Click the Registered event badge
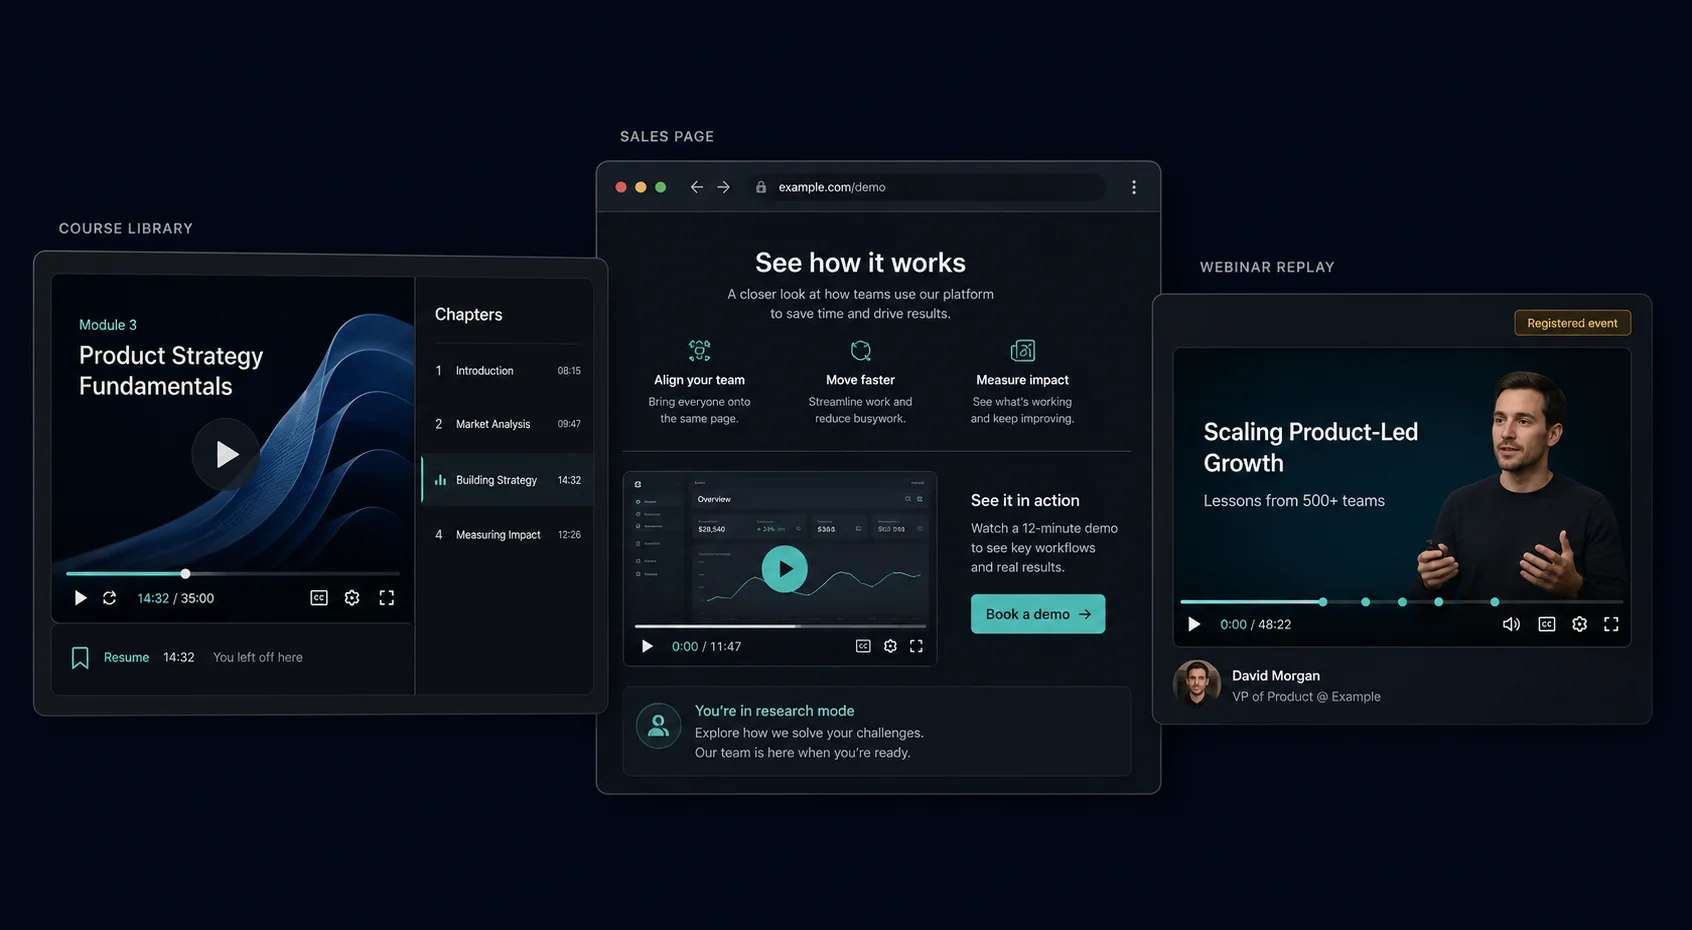1692x930 pixels. 1572,323
